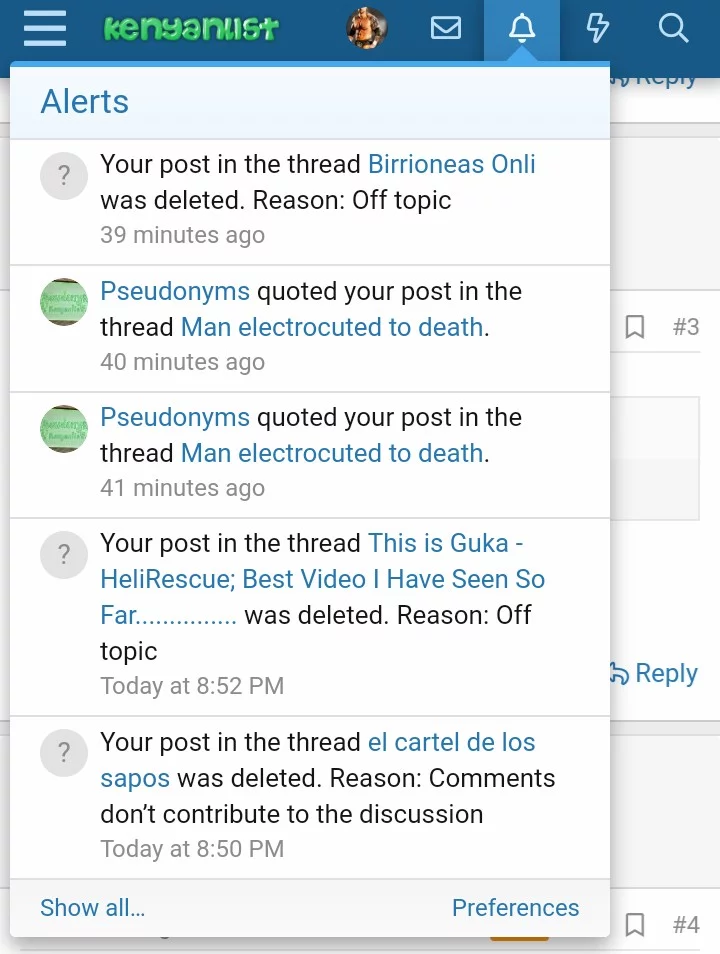Screen dimensions: 720x954
Task: Open Man electrocuted thread from 41 minutes alert
Action: point(332,453)
